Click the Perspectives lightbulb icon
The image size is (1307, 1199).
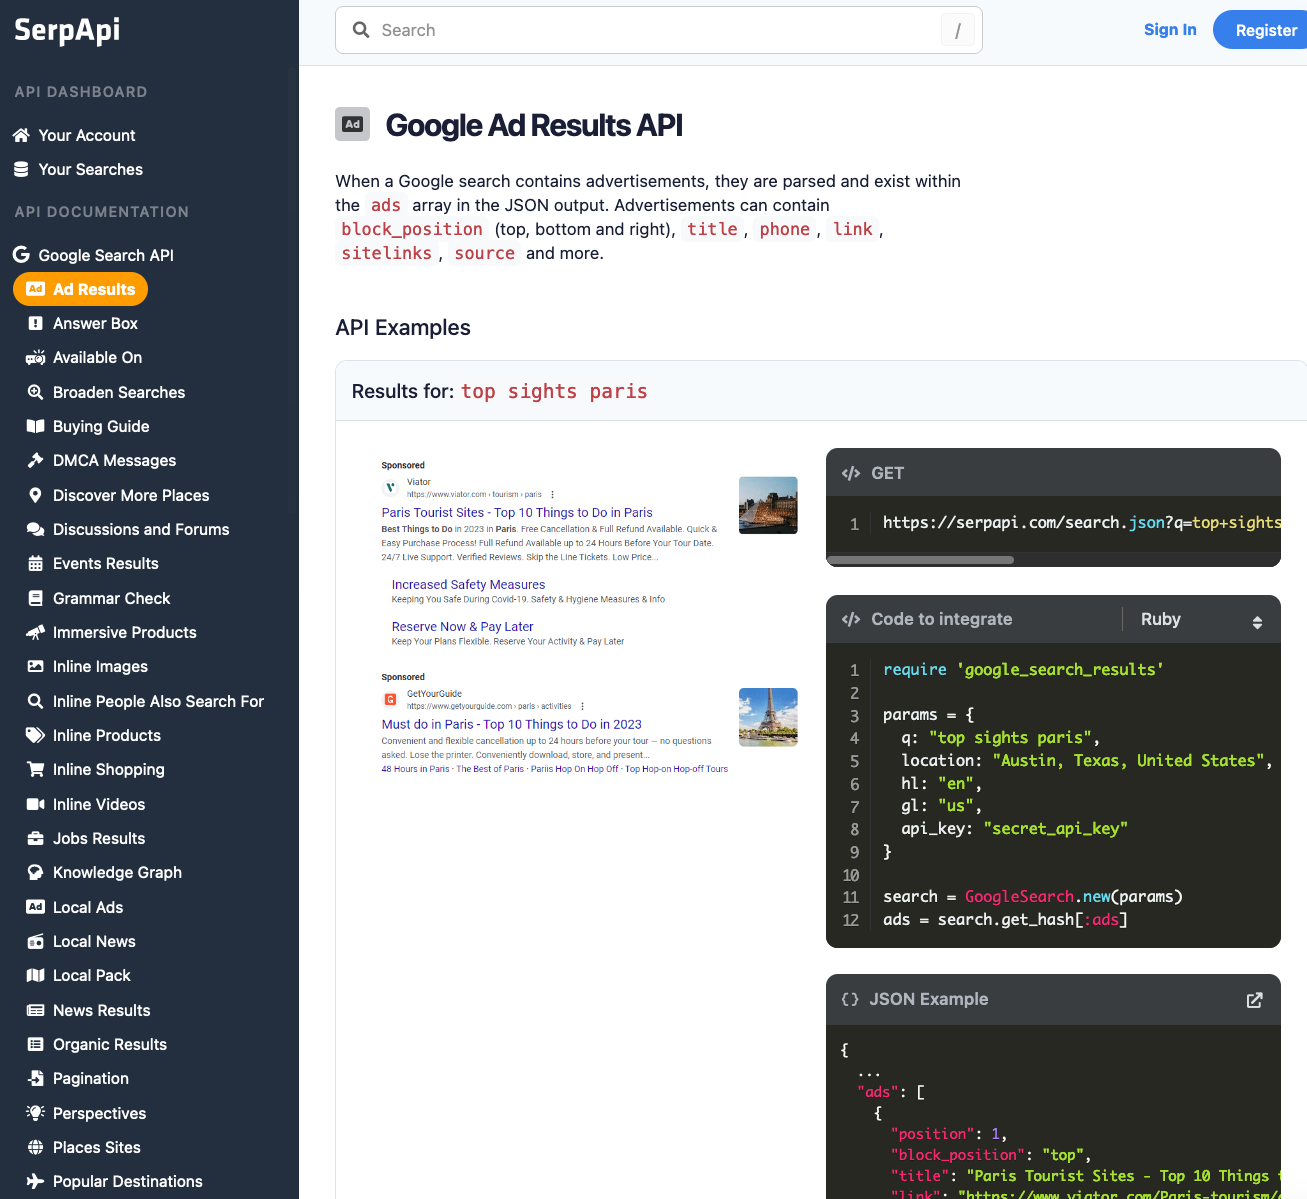coord(35,1113)
